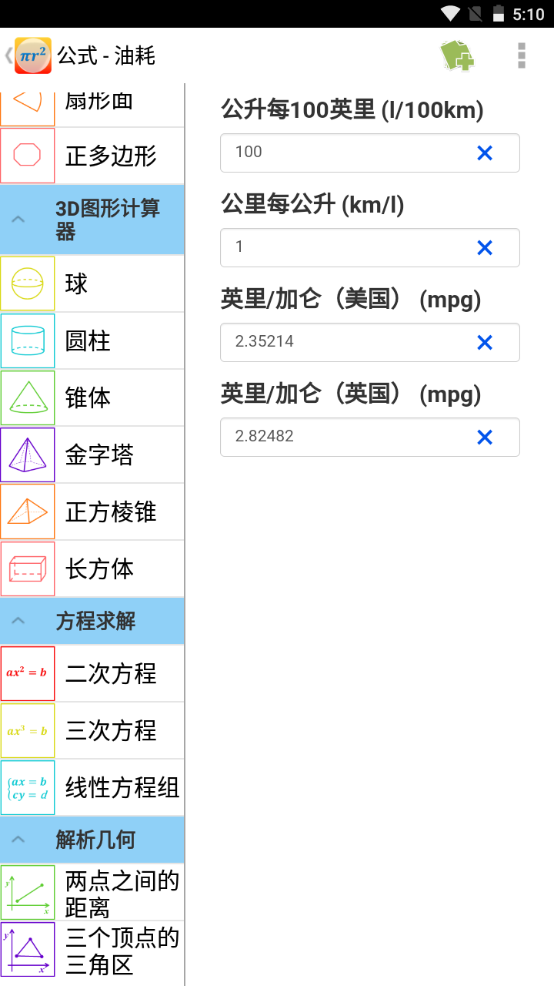Image resolution: width=554 pixels, height=986 pixels.
Task: Choose the pyramid (金字塔) icon
Action: [28, 455]
